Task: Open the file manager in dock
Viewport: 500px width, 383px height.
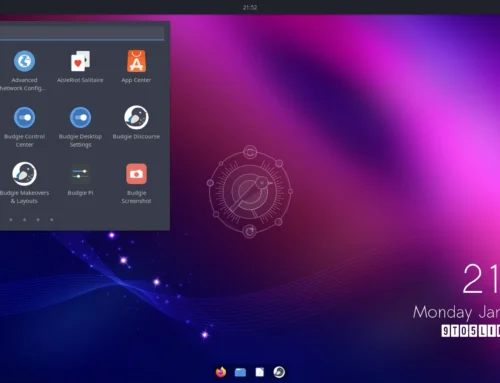Action: 240,372
